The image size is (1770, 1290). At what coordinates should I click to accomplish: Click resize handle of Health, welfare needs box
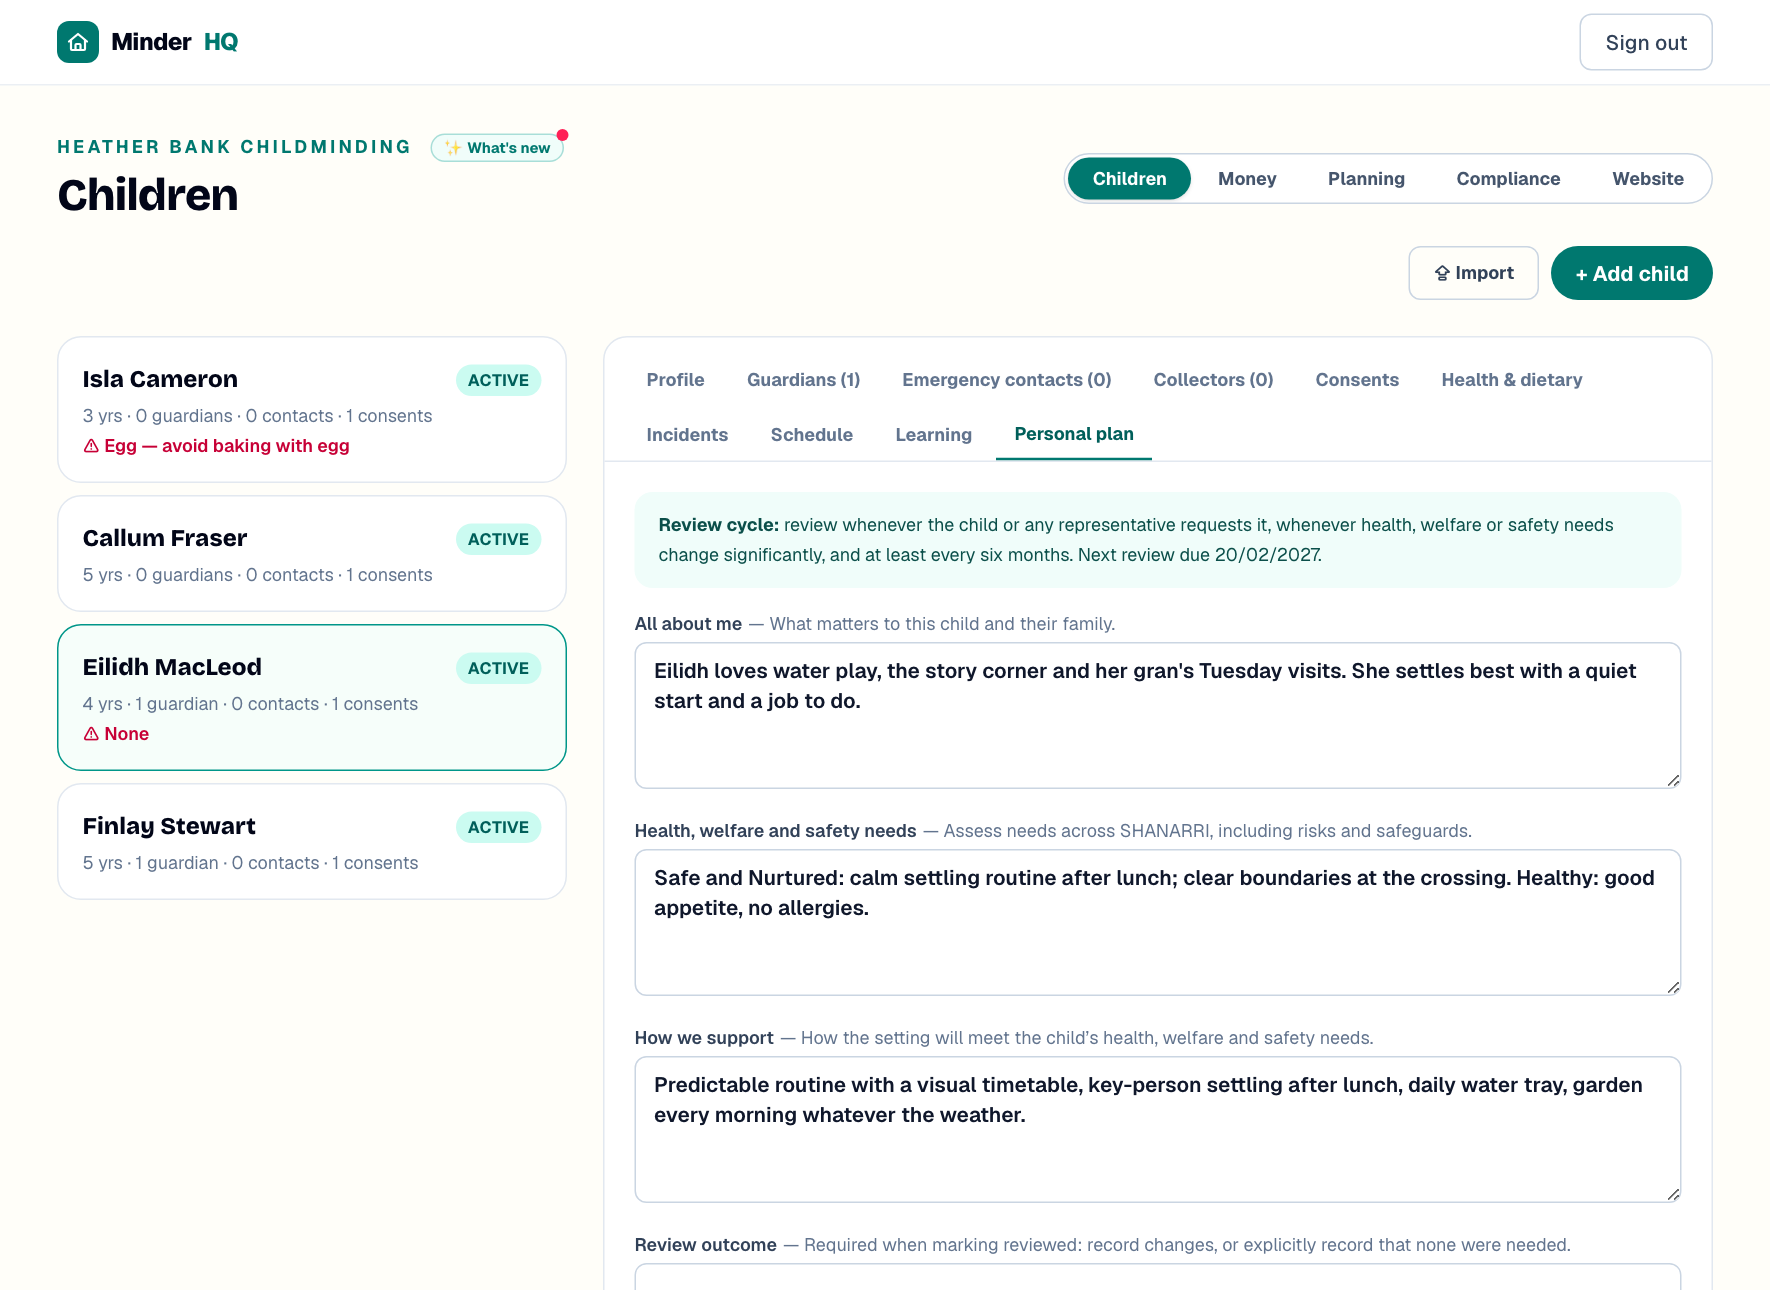tap(1673, 987)
